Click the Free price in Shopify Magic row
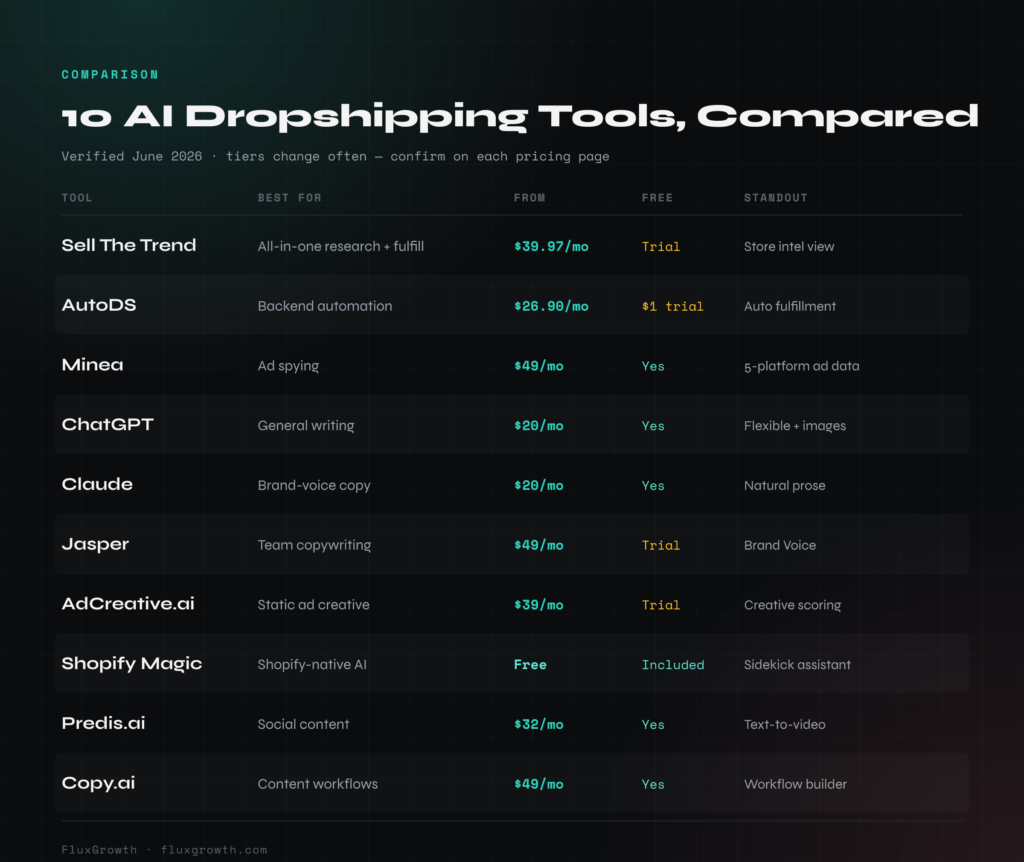This screenshot has width=1024, height=862. 530,665
